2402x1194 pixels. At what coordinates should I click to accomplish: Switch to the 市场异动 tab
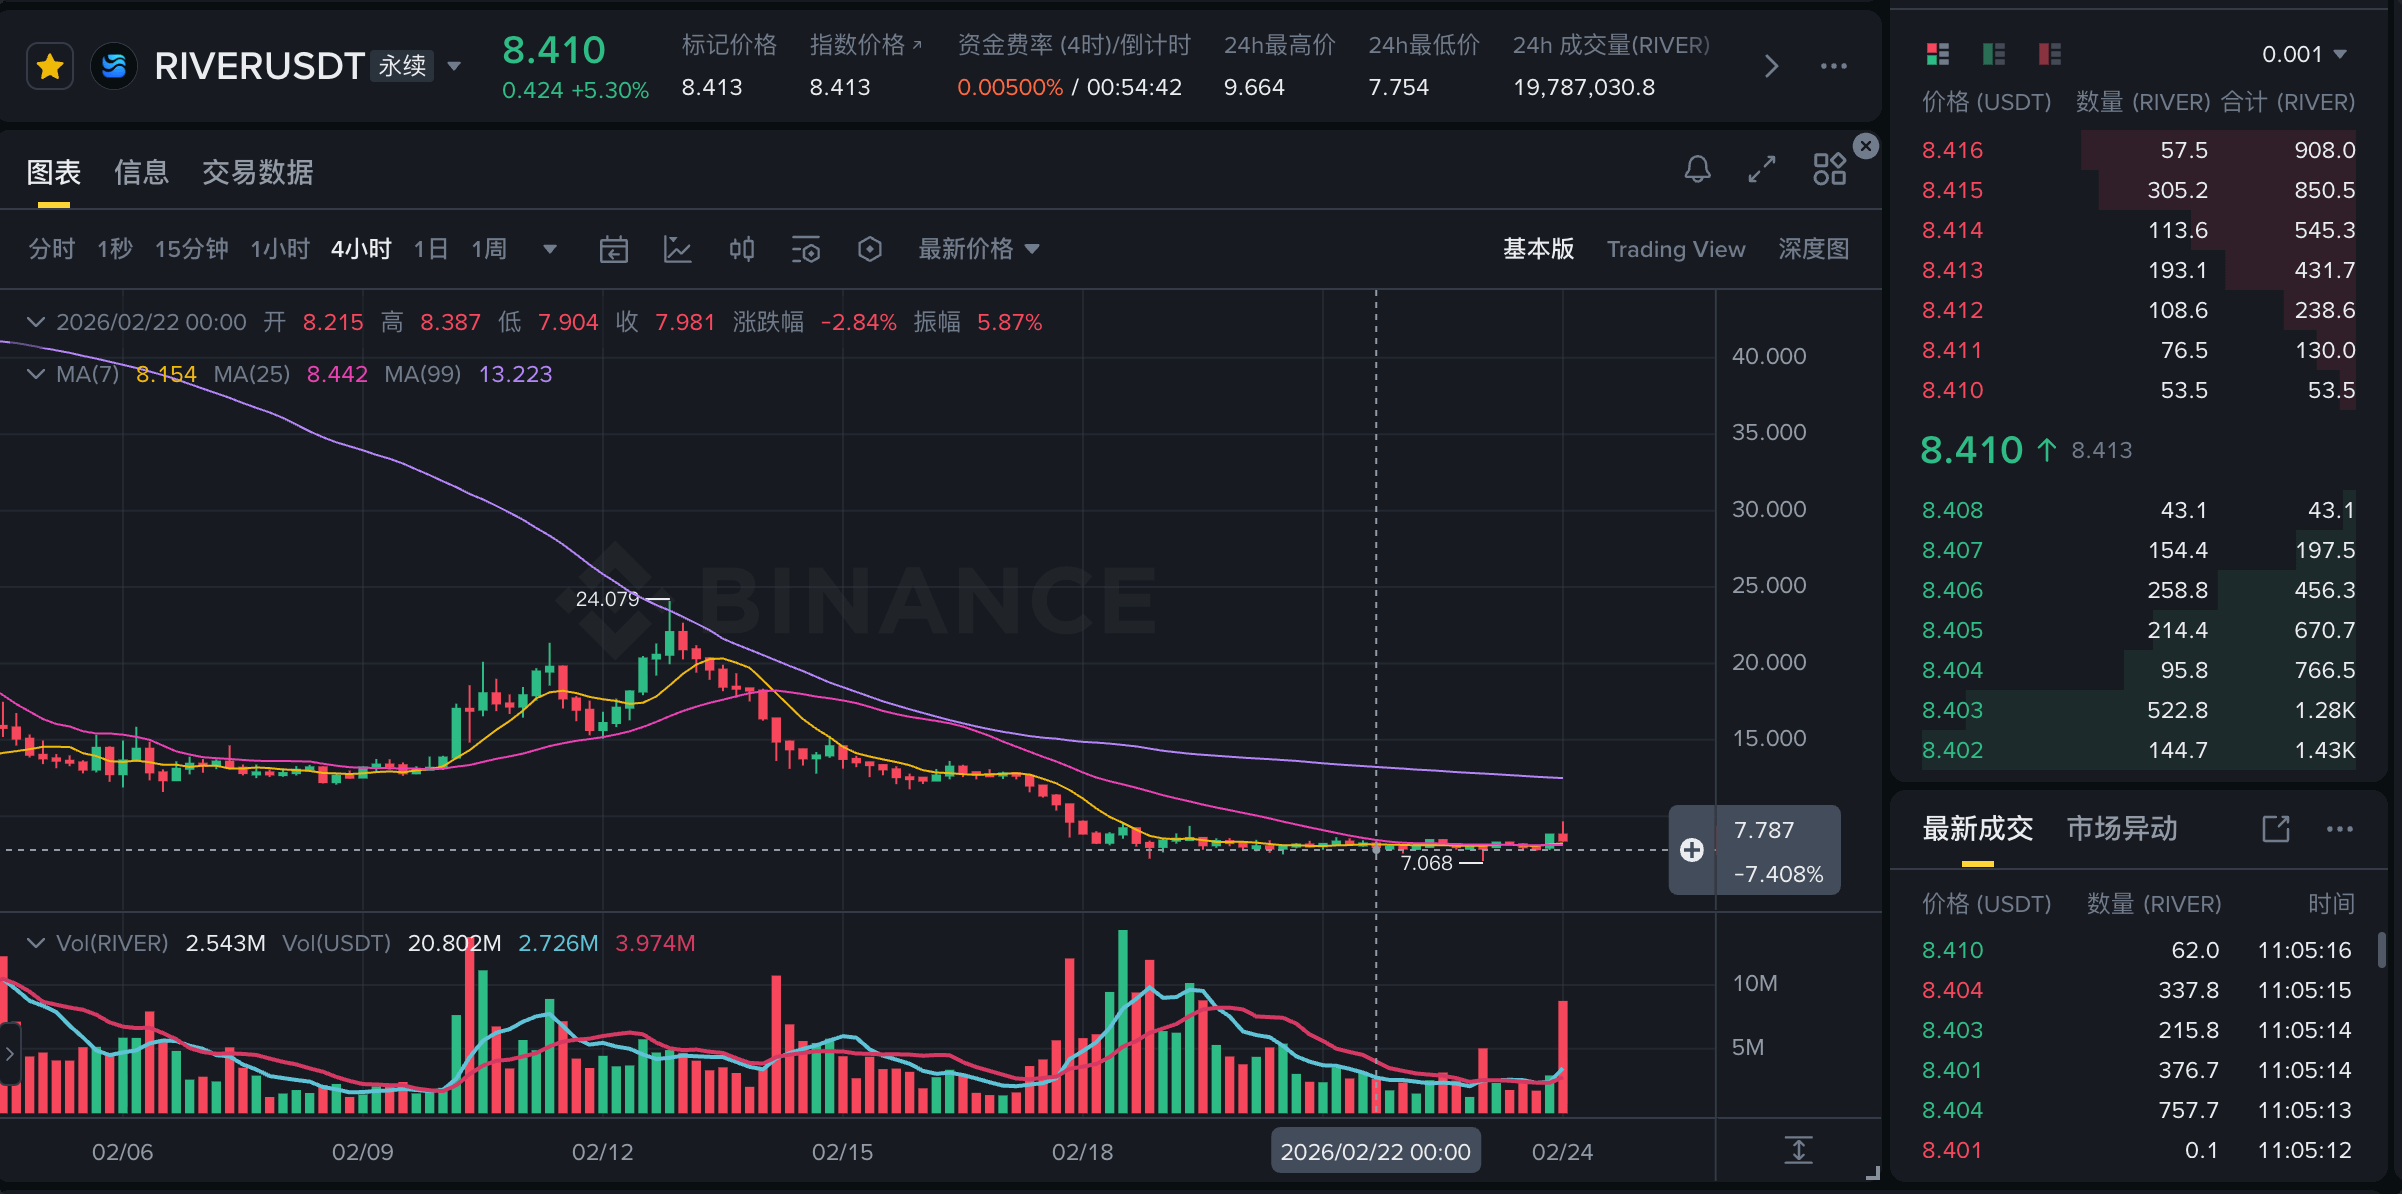click(2121, 828)
